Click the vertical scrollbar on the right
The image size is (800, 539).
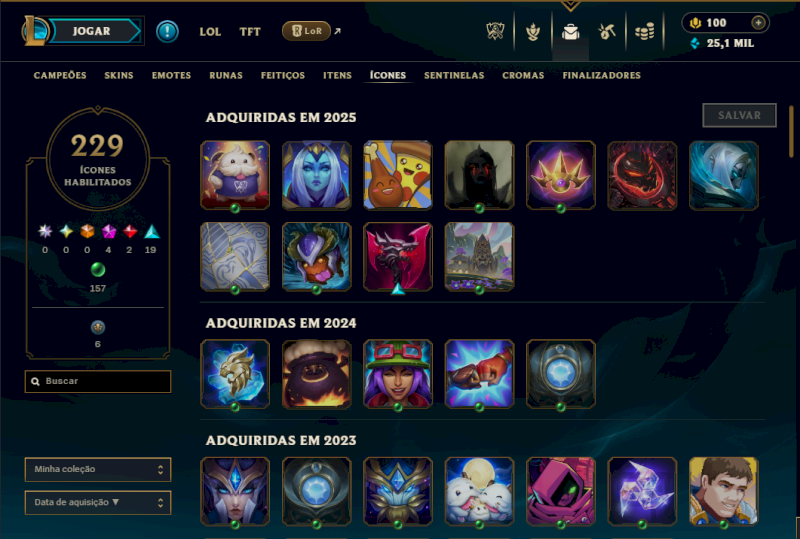tap(791, 132)
